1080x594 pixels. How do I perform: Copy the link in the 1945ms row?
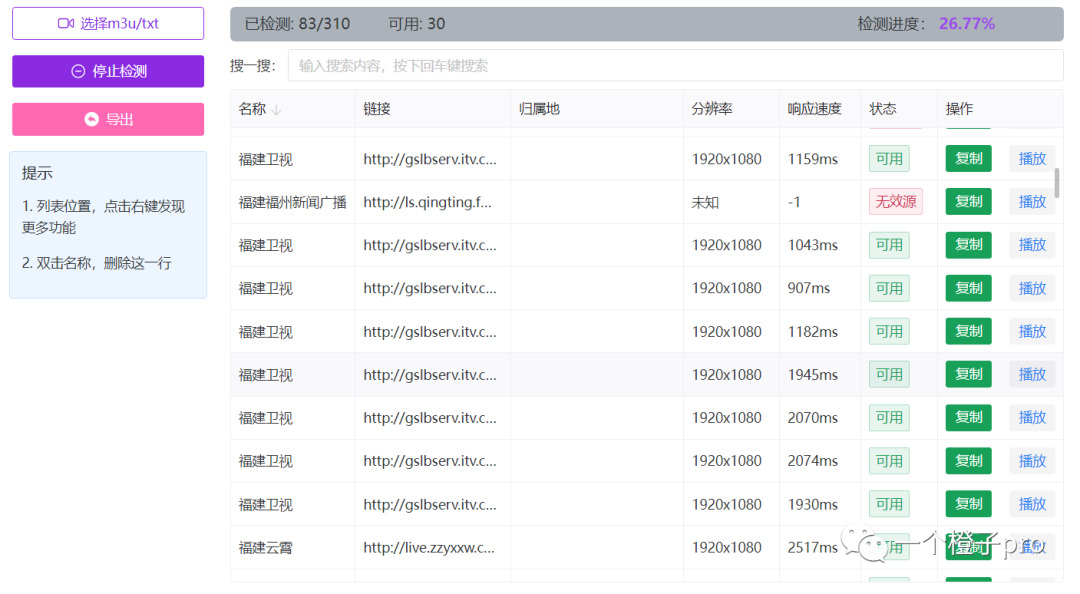(x=968, y=374)
